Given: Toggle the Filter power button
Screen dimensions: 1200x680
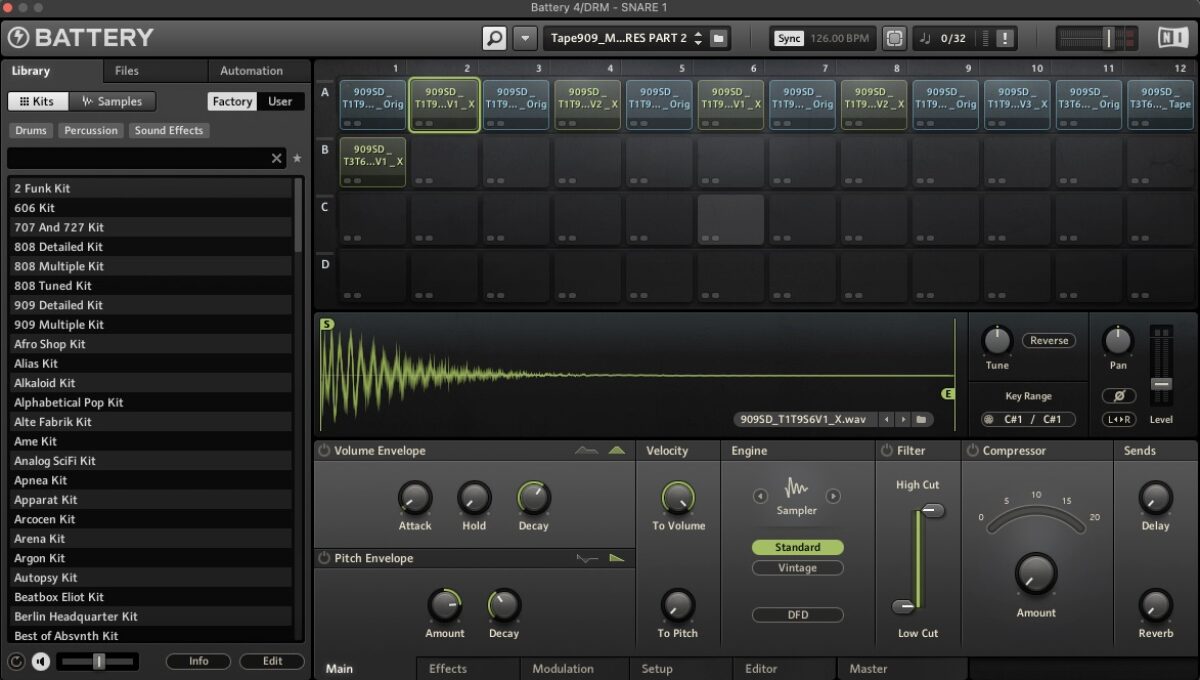Looking at the screenshot, I should [x=885, y=451].
